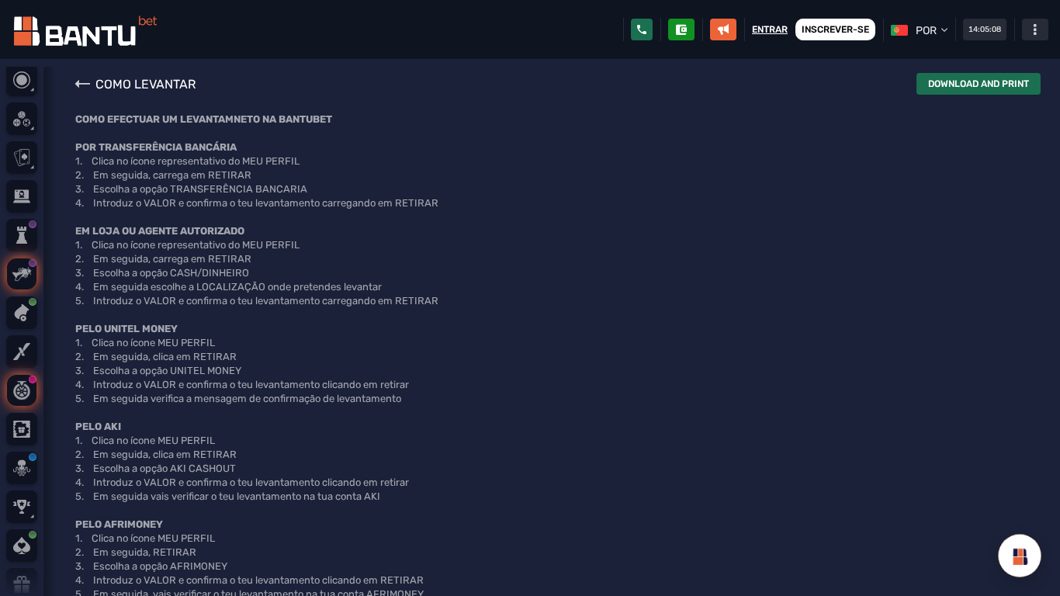Click line 'Escolha a opção AKI CASHOUT'
1060x596 pixels.
(x=164, y=468)
